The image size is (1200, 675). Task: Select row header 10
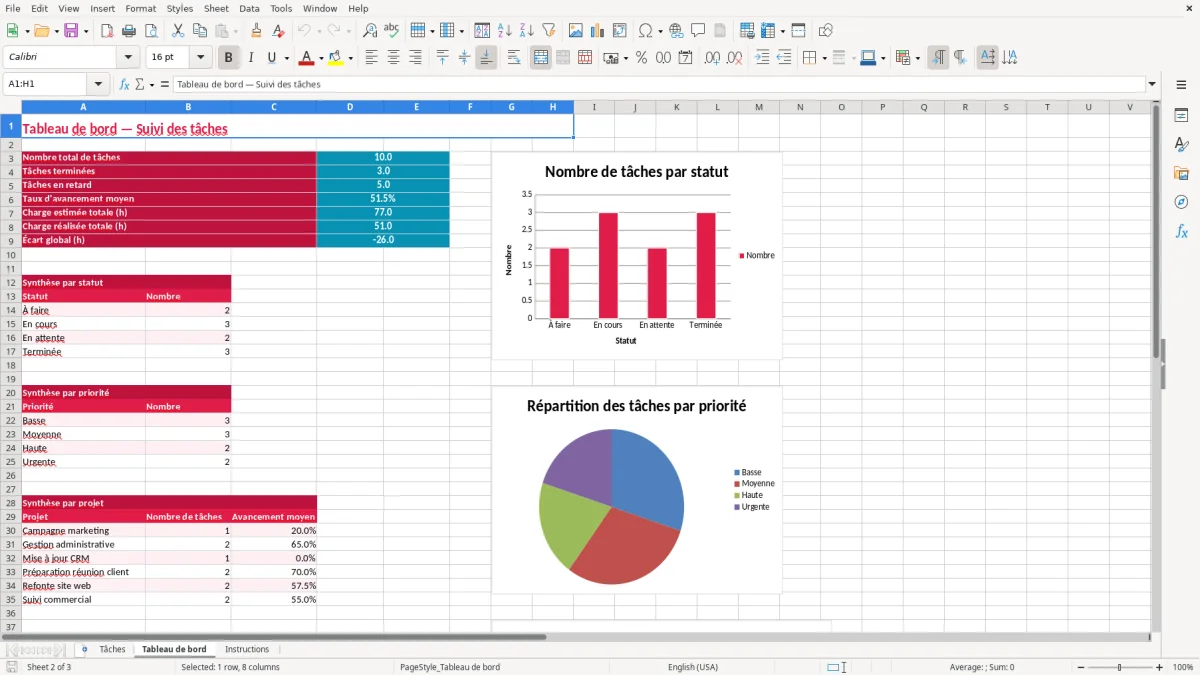click(x=11, y=255)
